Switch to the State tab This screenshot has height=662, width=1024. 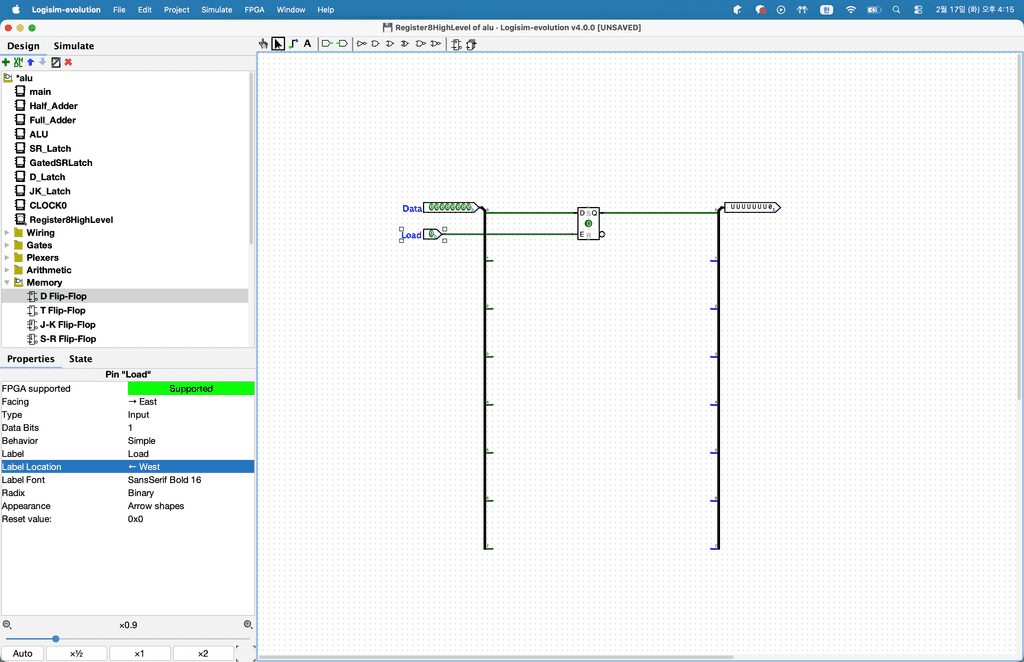tap(80, 359)
